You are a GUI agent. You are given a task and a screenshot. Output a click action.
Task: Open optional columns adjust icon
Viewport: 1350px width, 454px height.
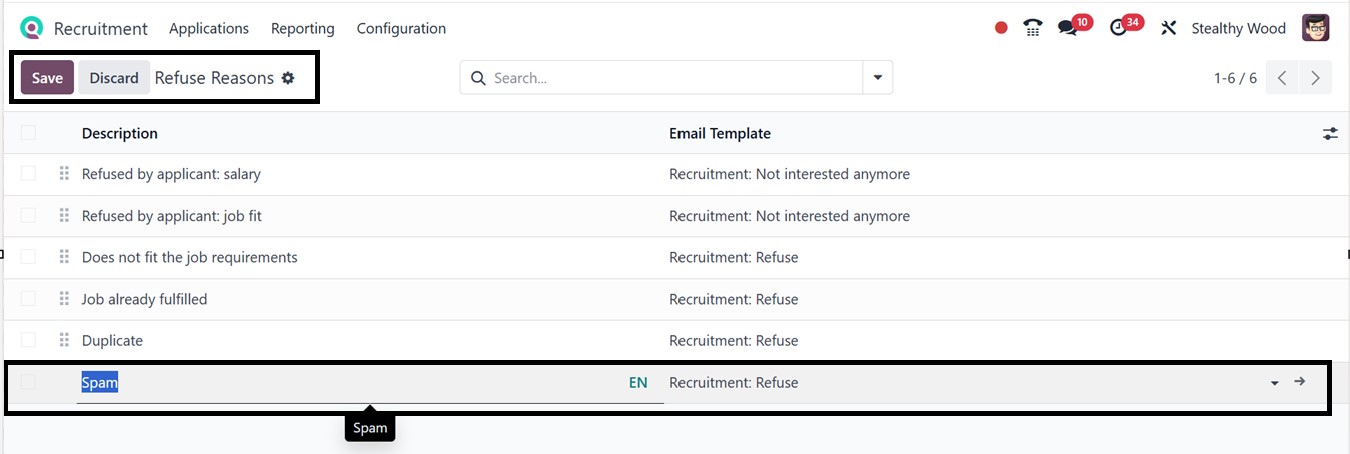coord(1330,133)
